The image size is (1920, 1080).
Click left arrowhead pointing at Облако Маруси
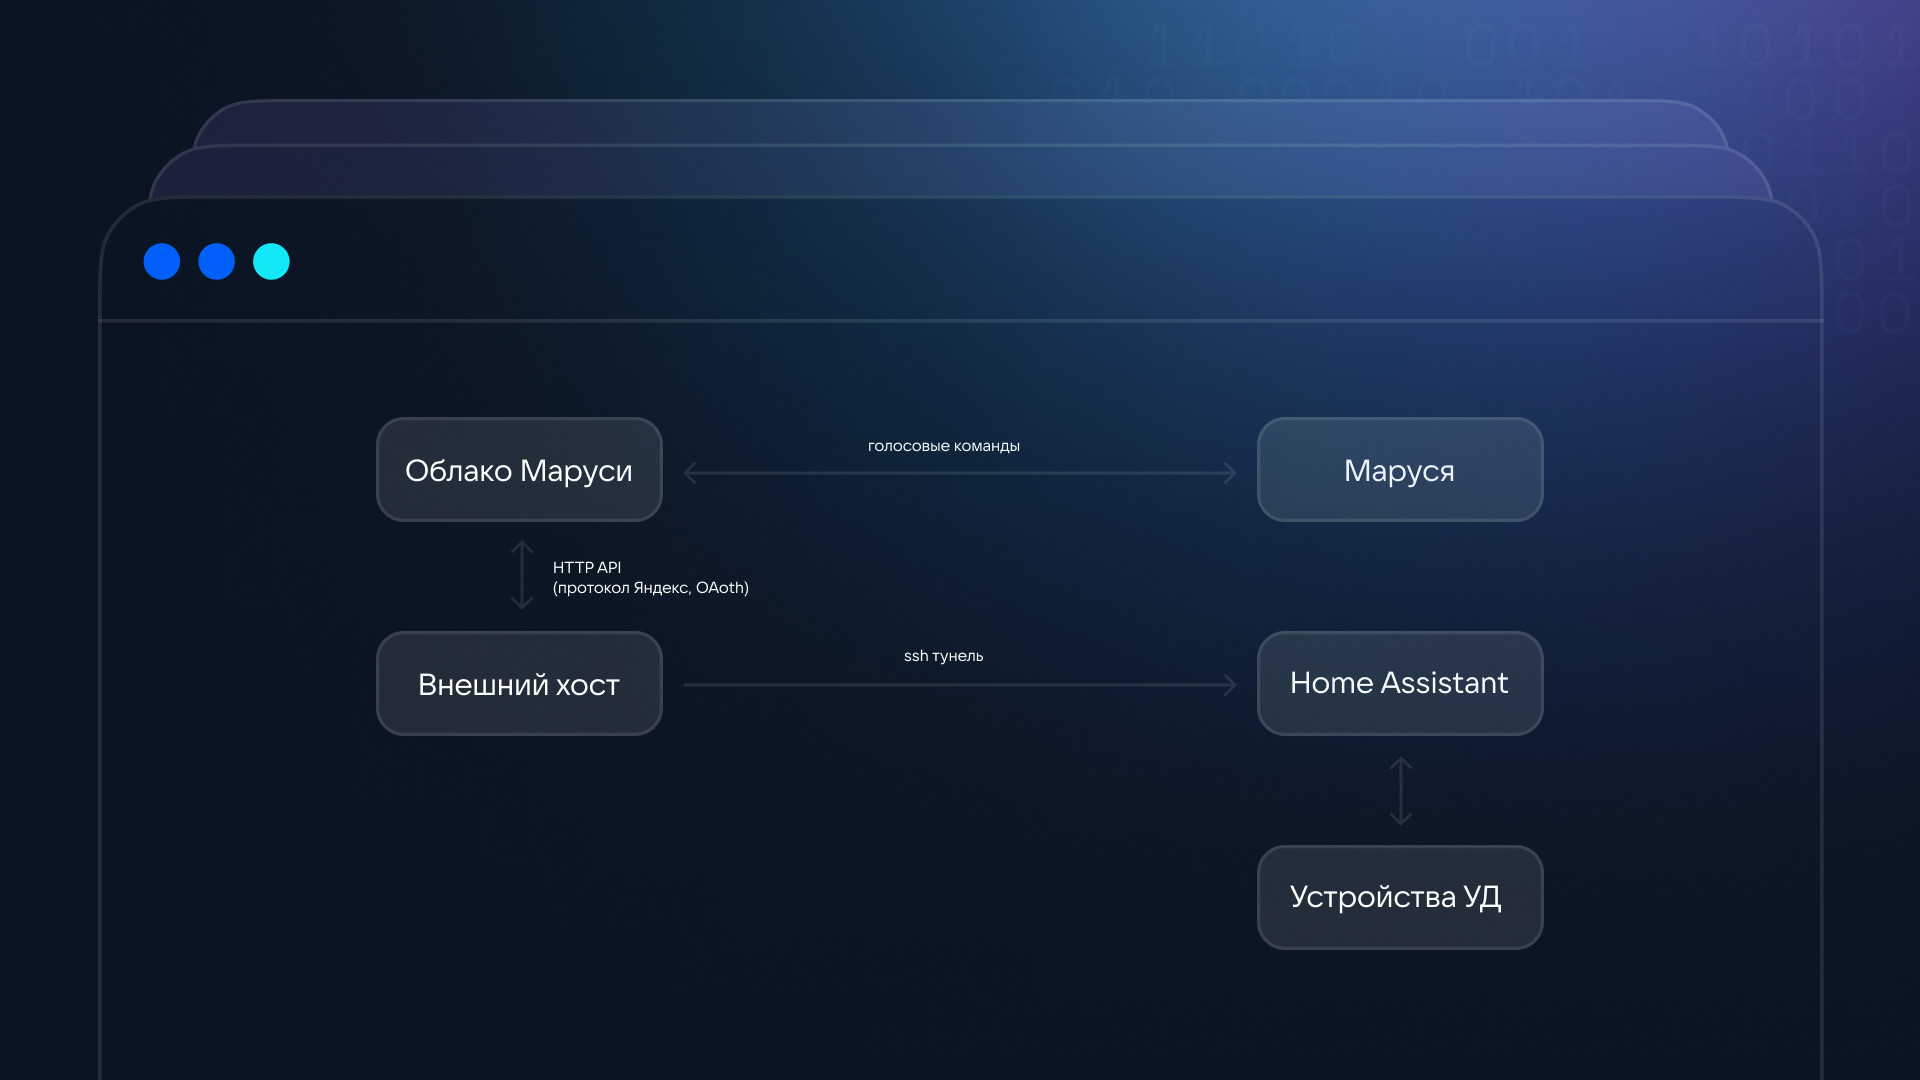(x=690, y=473)
